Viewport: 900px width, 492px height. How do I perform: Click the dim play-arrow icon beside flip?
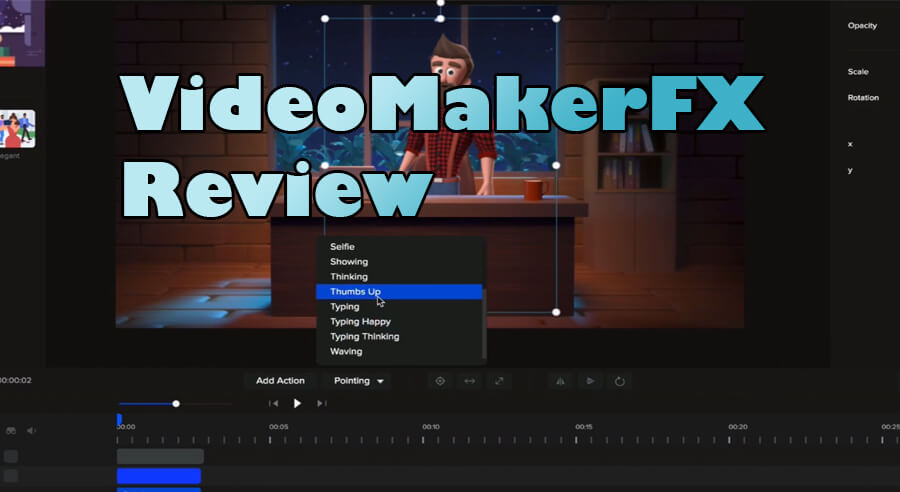tap(590, 381)
